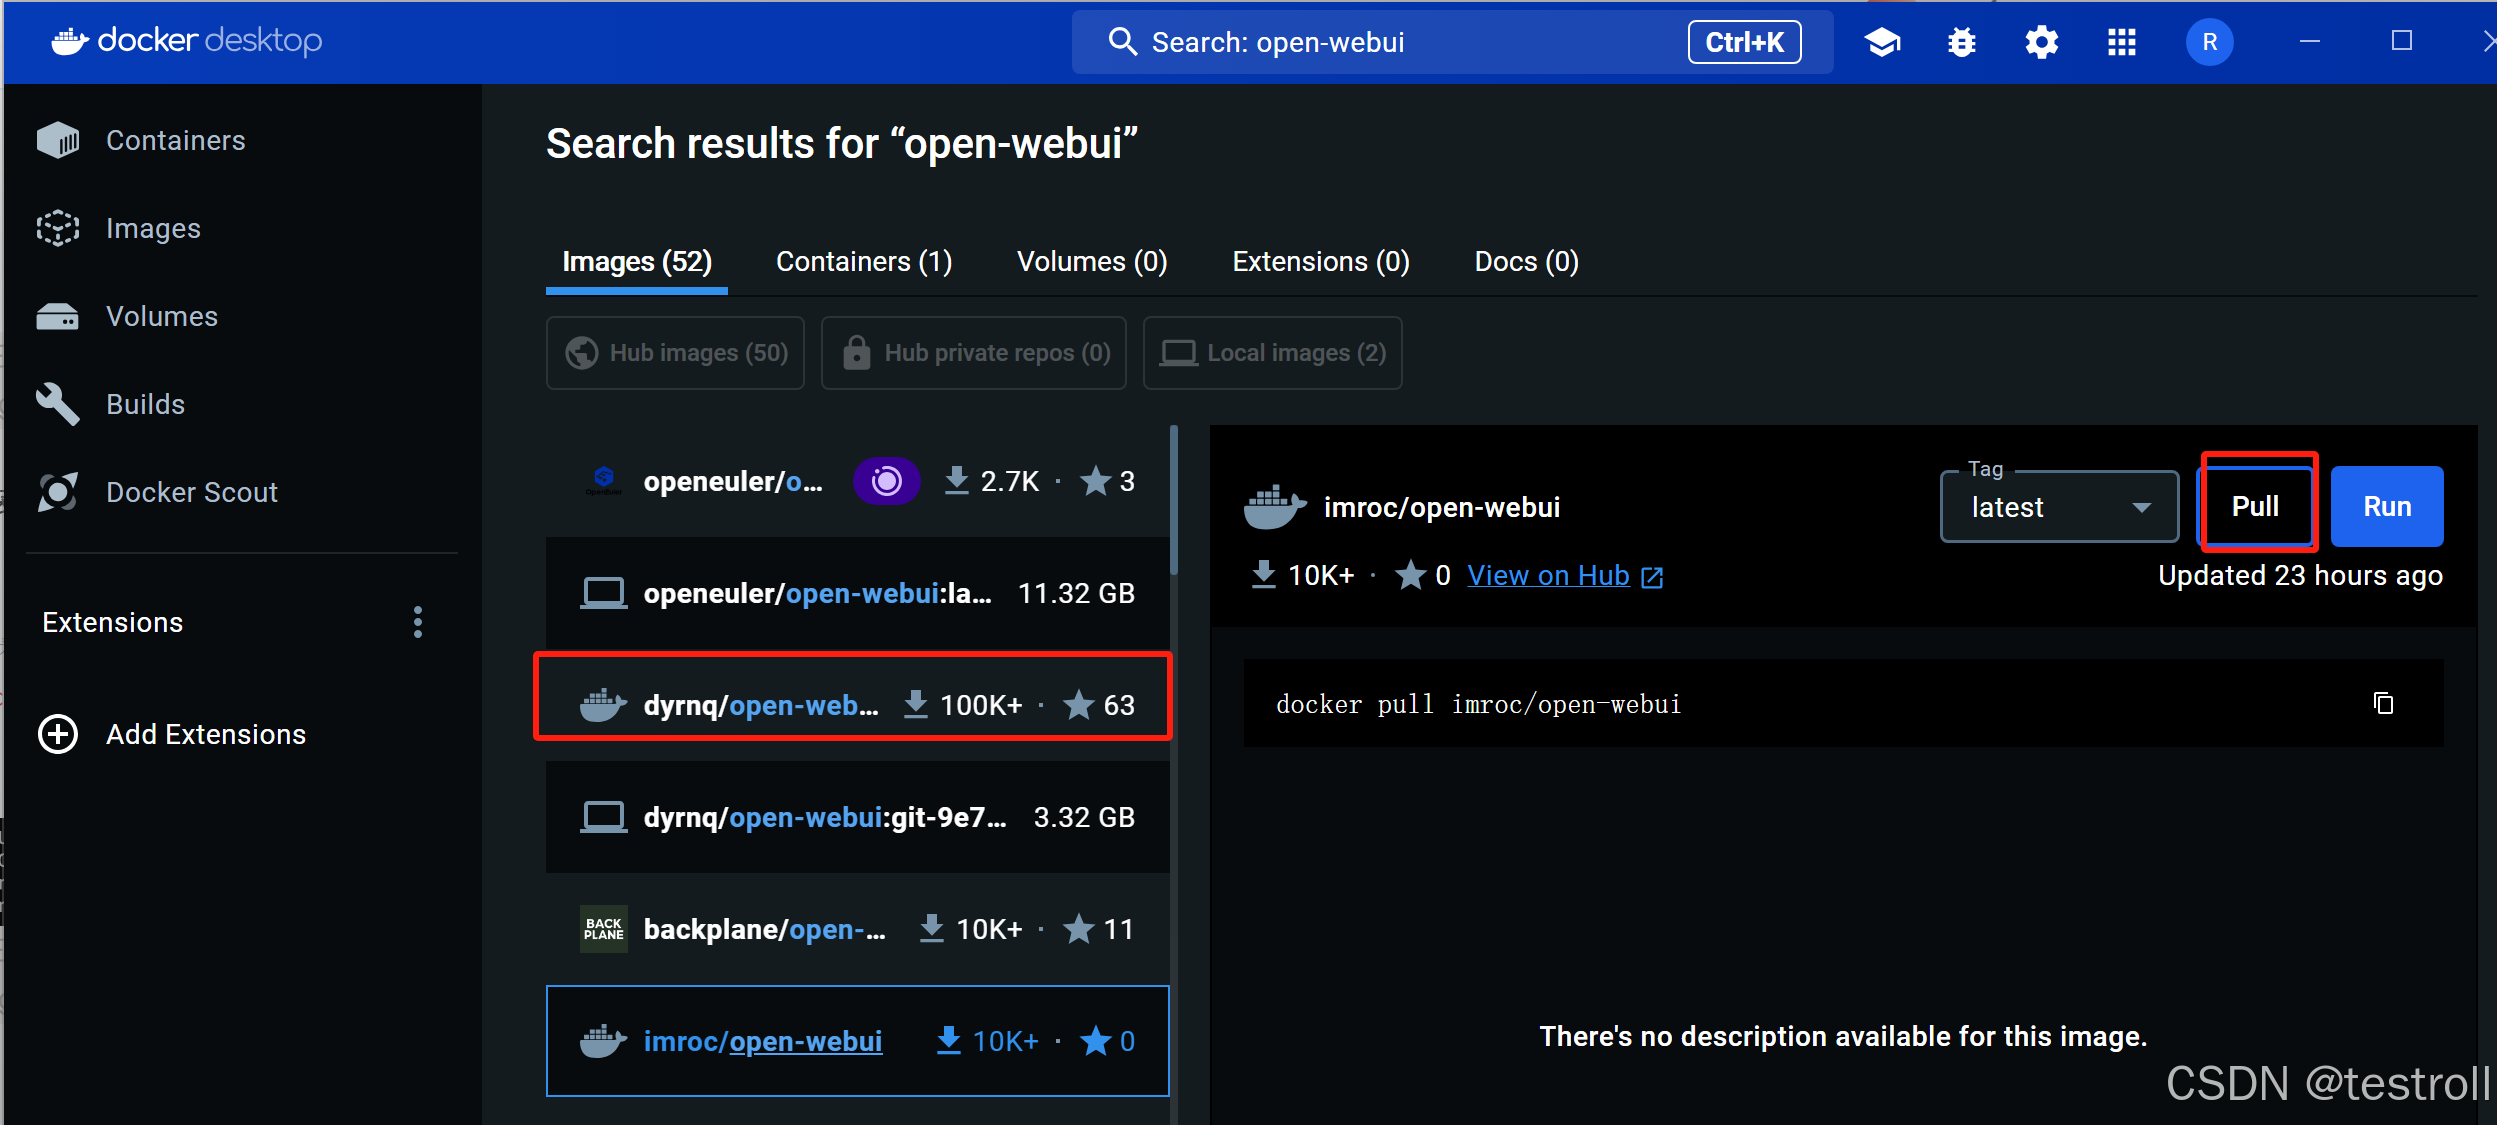Image resolution: width=2497 pixels, height=1125 pixels.
Task: Open settings gear icon in header
Action: coord(2041,42)
